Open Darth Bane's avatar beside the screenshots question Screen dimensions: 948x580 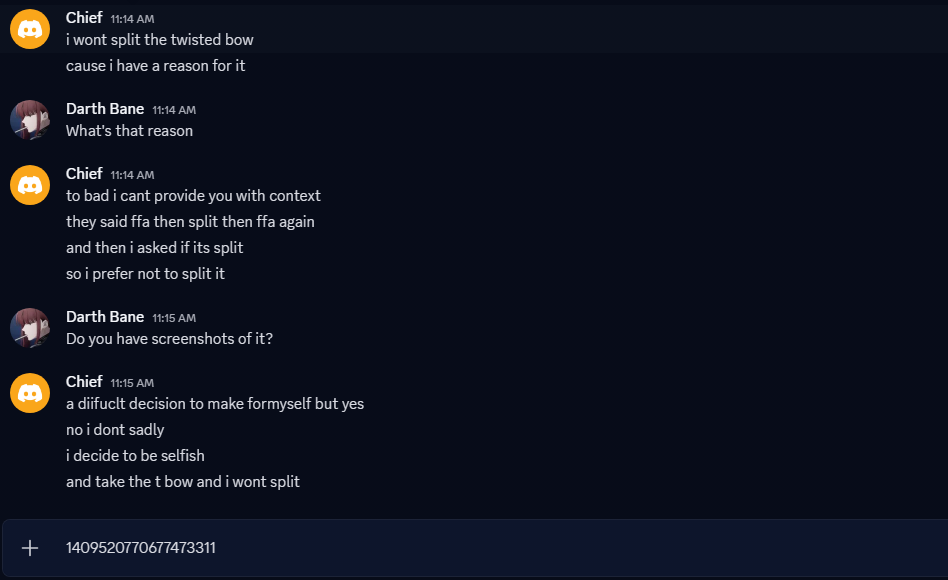tap(30, 328)
